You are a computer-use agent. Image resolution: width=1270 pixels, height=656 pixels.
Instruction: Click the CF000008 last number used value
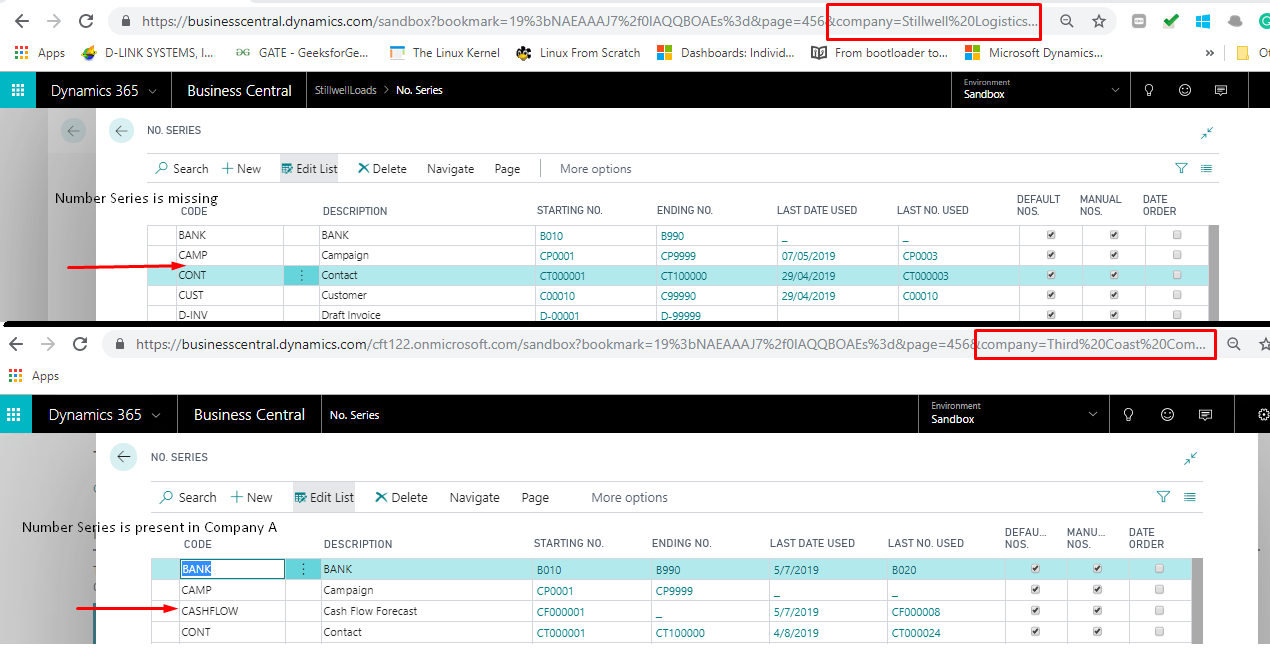click(915, 611)
